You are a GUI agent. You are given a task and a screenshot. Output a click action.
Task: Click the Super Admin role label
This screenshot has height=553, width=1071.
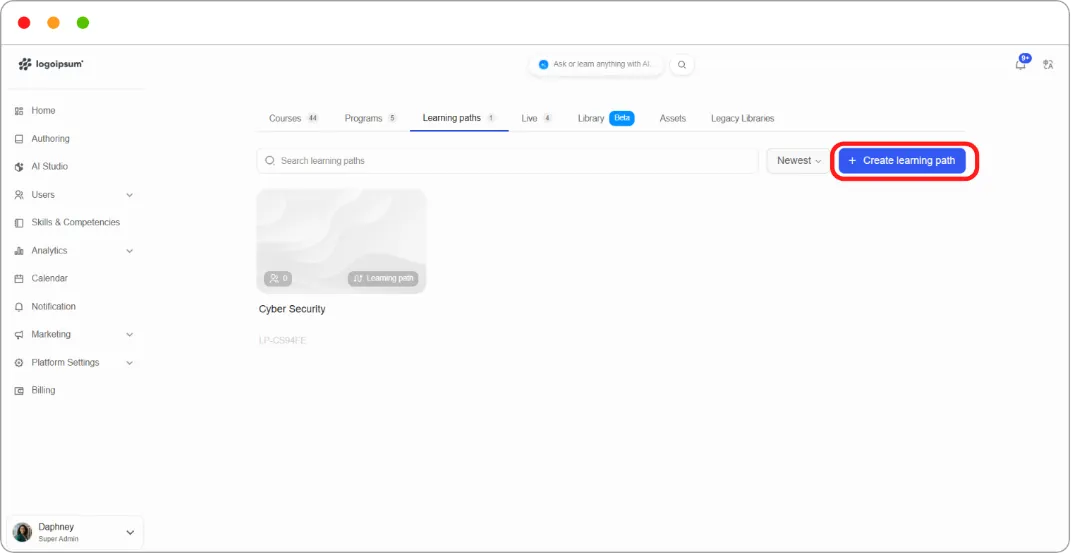click(x=59, y=539)
